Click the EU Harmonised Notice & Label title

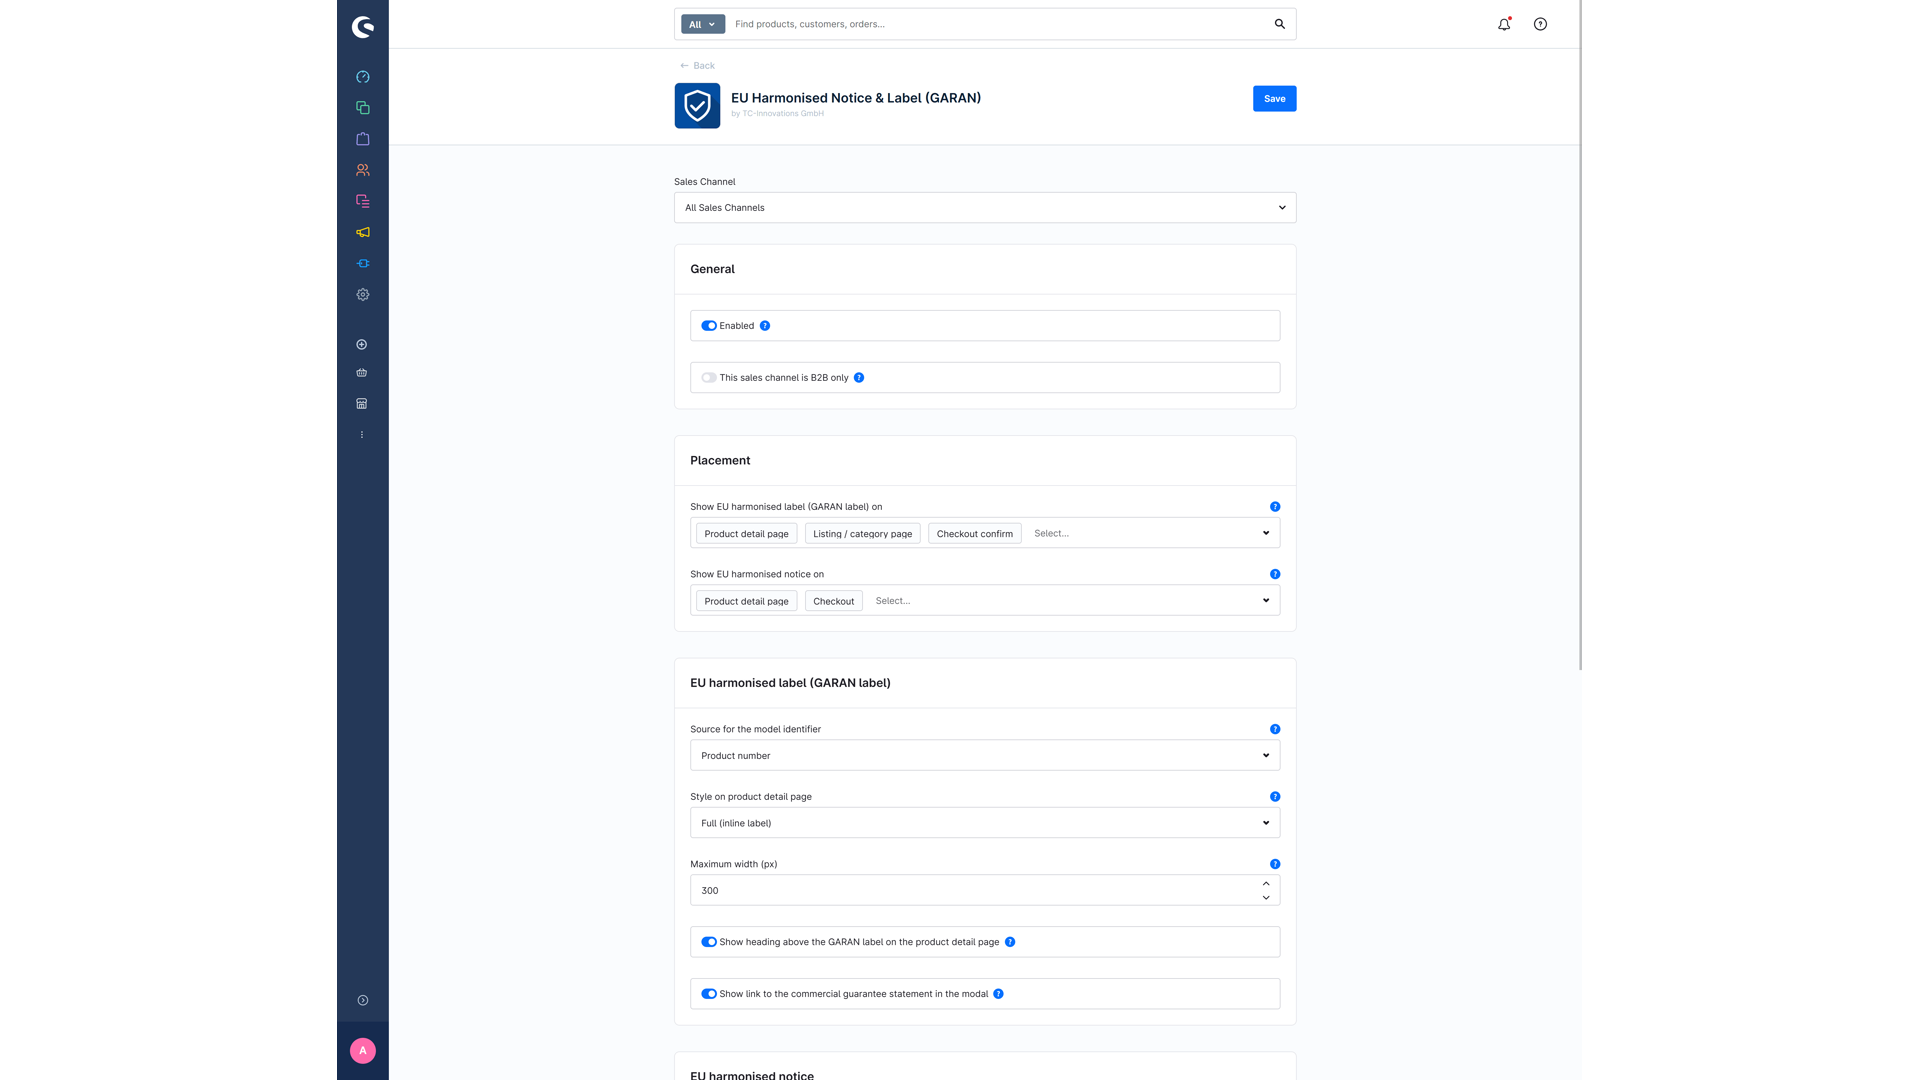[856, 98]
